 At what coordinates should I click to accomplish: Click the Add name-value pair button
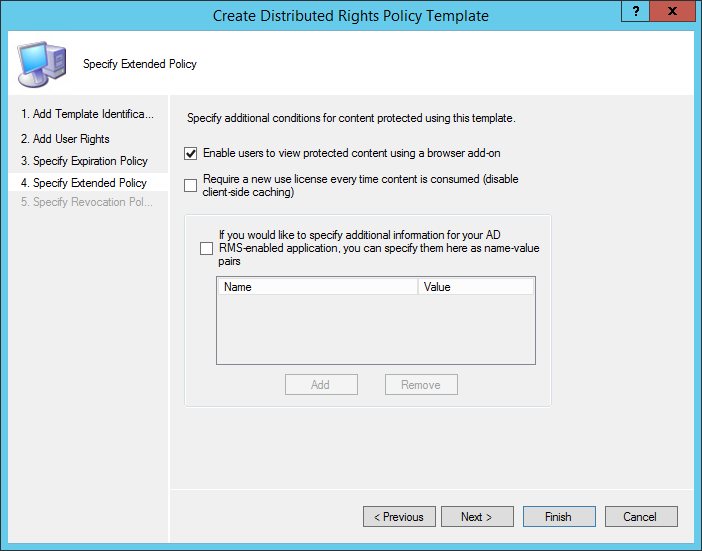321,385
